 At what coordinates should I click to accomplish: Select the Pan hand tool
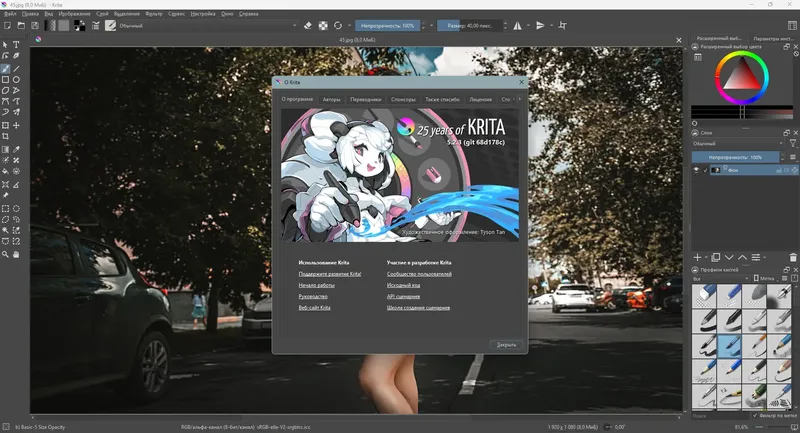(16, 254)
